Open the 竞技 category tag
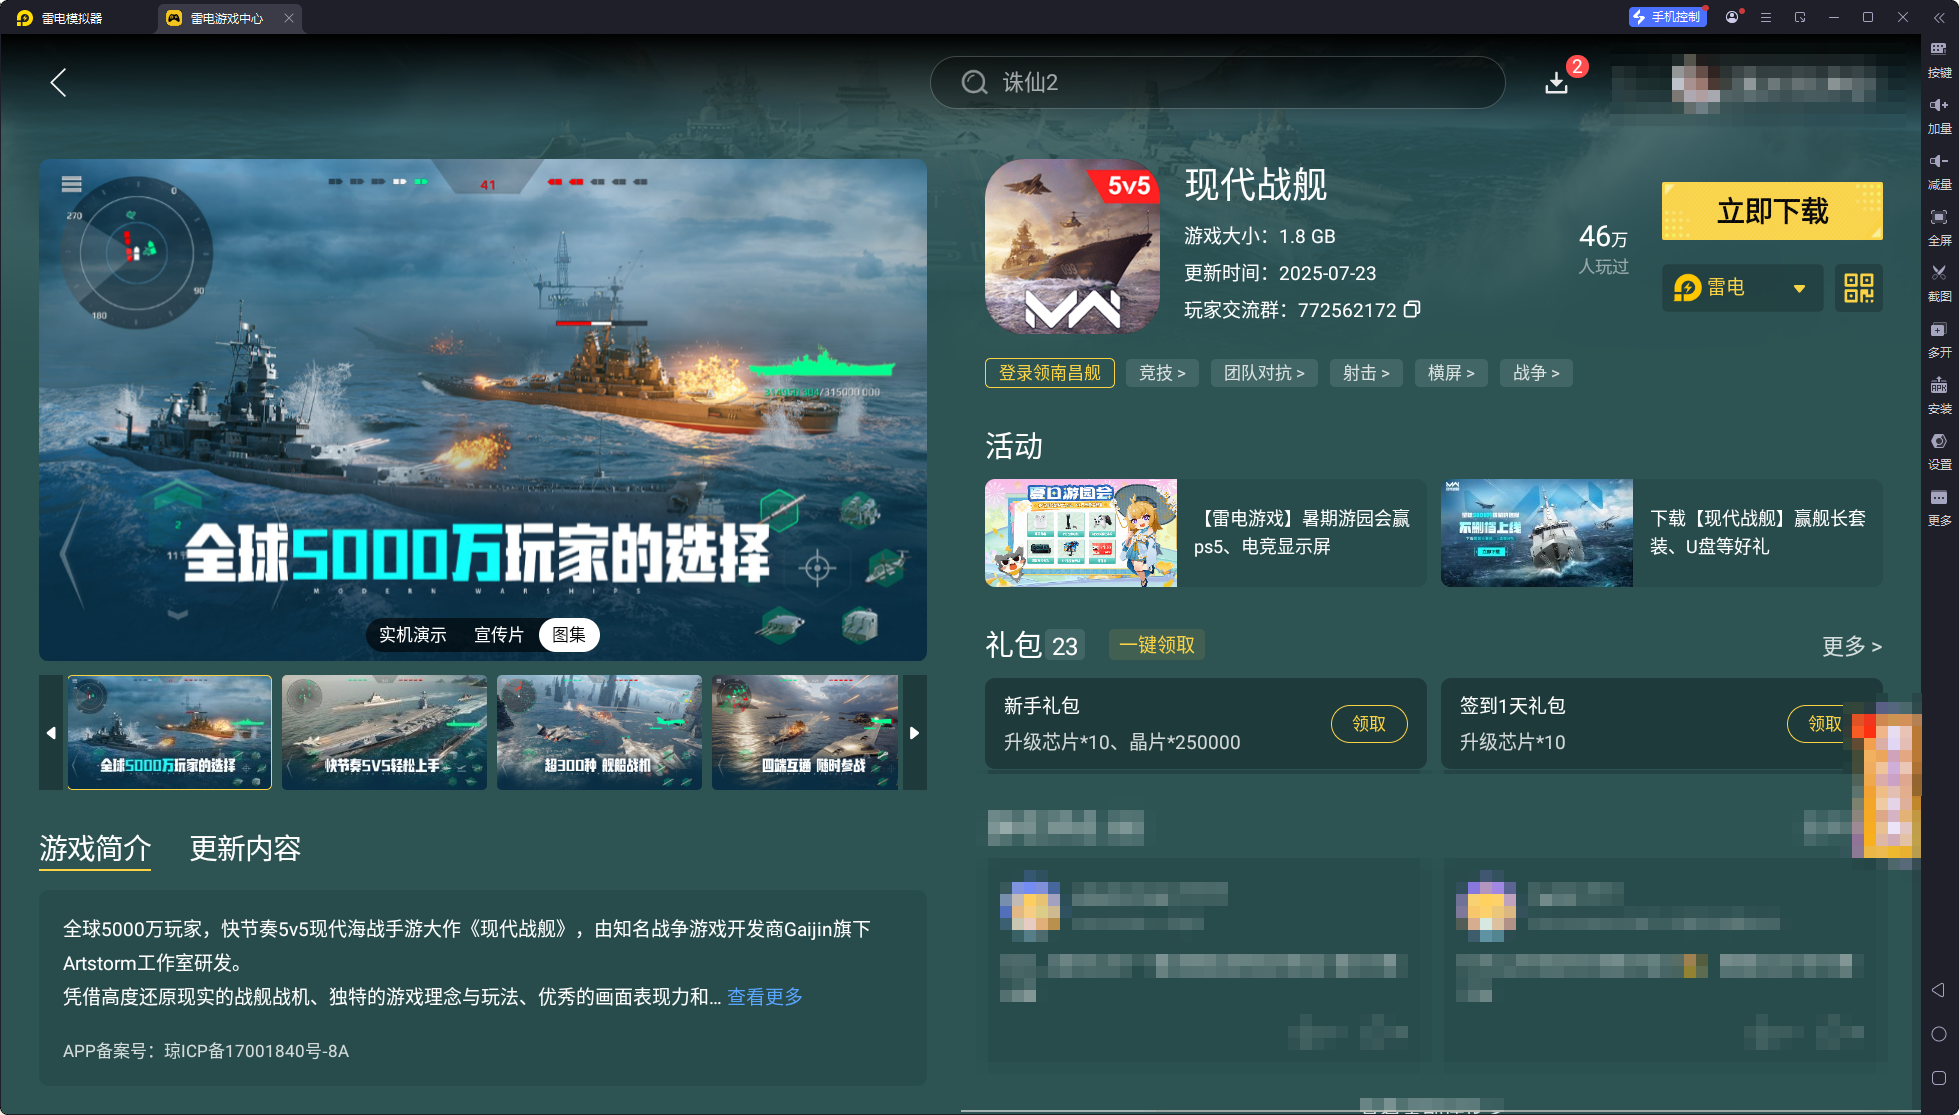Screen dimensions: 1959x1115 coord(1162,373)
